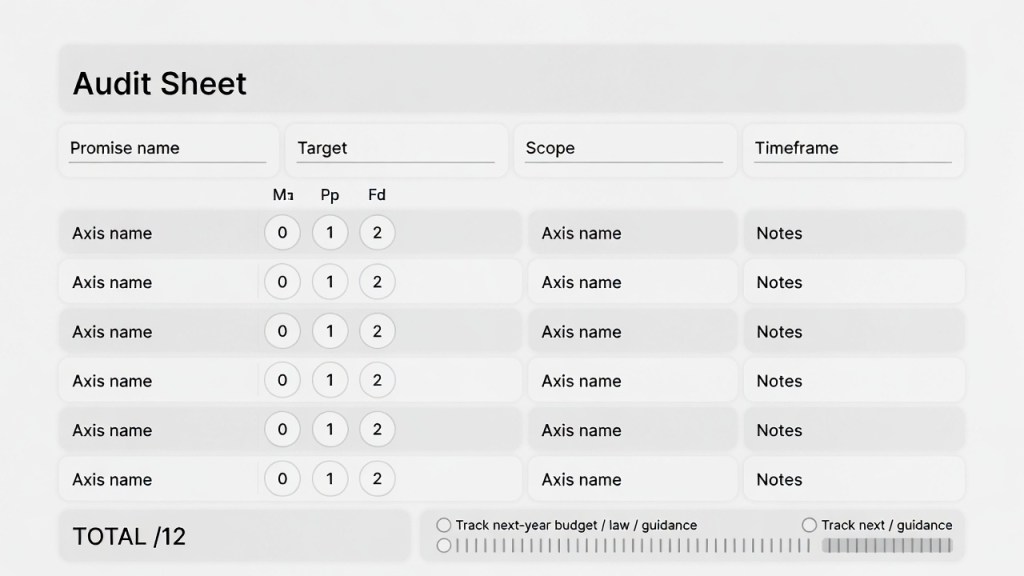
Task: Choose score 1 in the fifth axis row
Action: (x=330, y=430)
